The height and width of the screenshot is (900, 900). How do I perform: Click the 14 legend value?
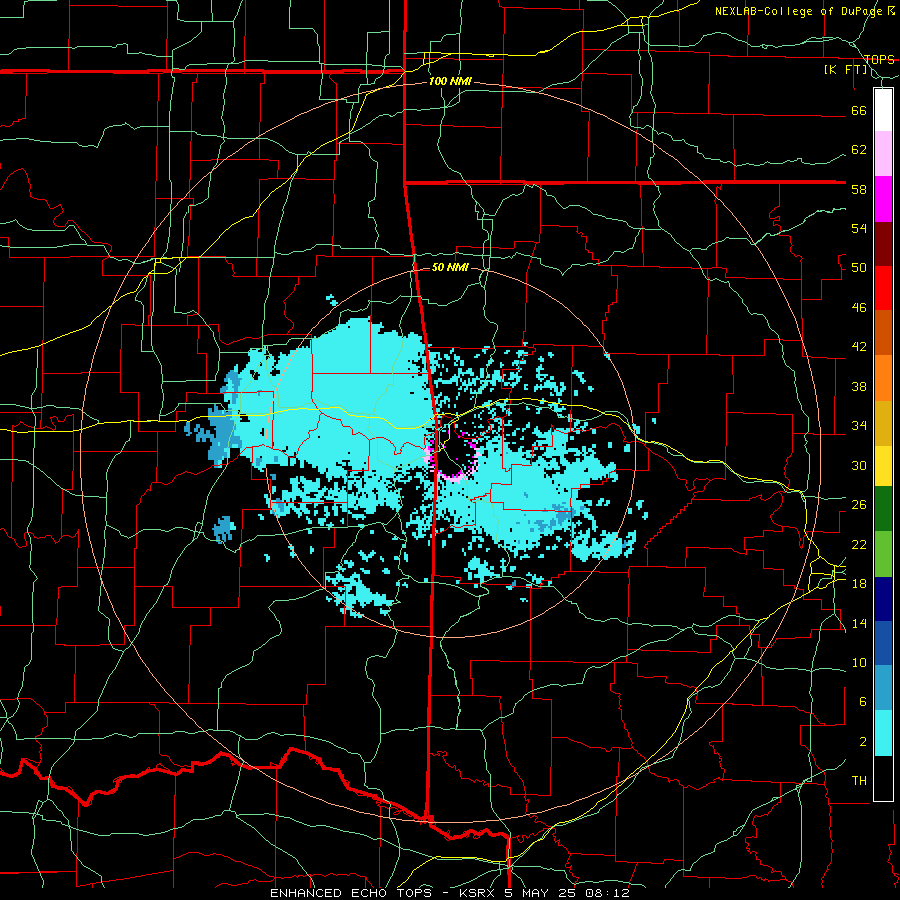[x=859, y=623]
